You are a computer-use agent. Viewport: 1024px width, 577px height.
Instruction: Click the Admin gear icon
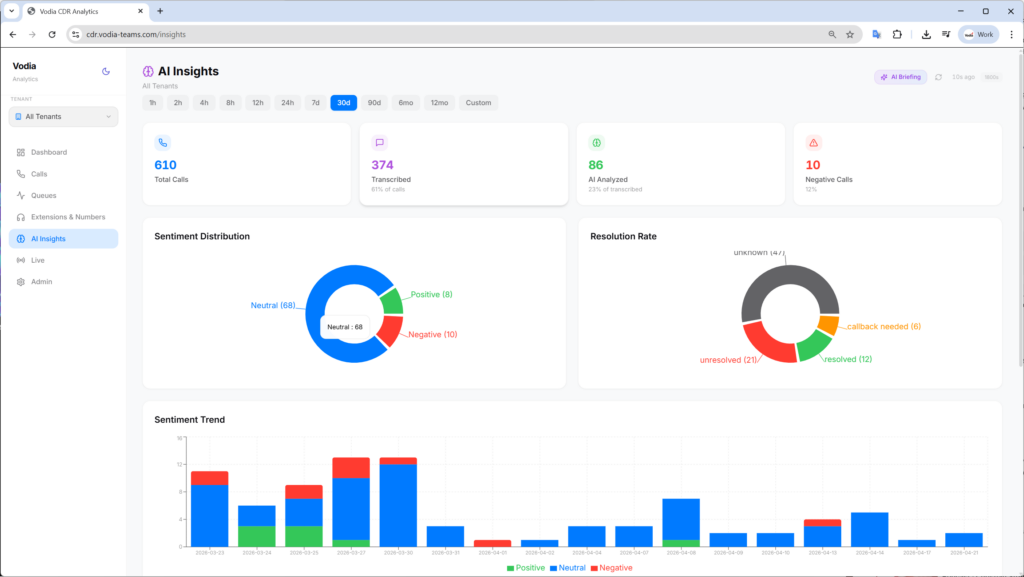(21, 281)
